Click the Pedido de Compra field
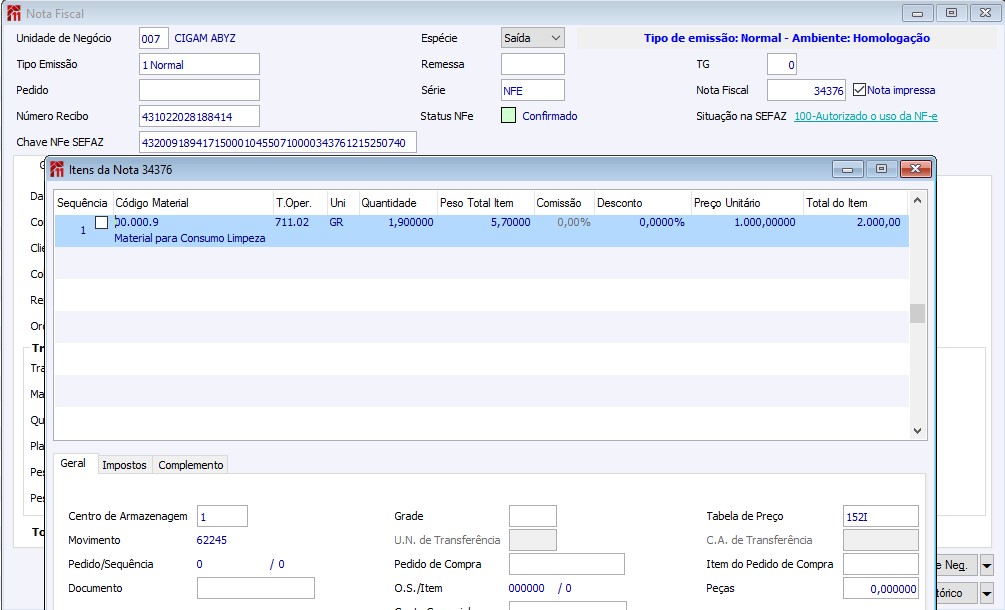The image size is (1005, 610). tap(567, 565)
